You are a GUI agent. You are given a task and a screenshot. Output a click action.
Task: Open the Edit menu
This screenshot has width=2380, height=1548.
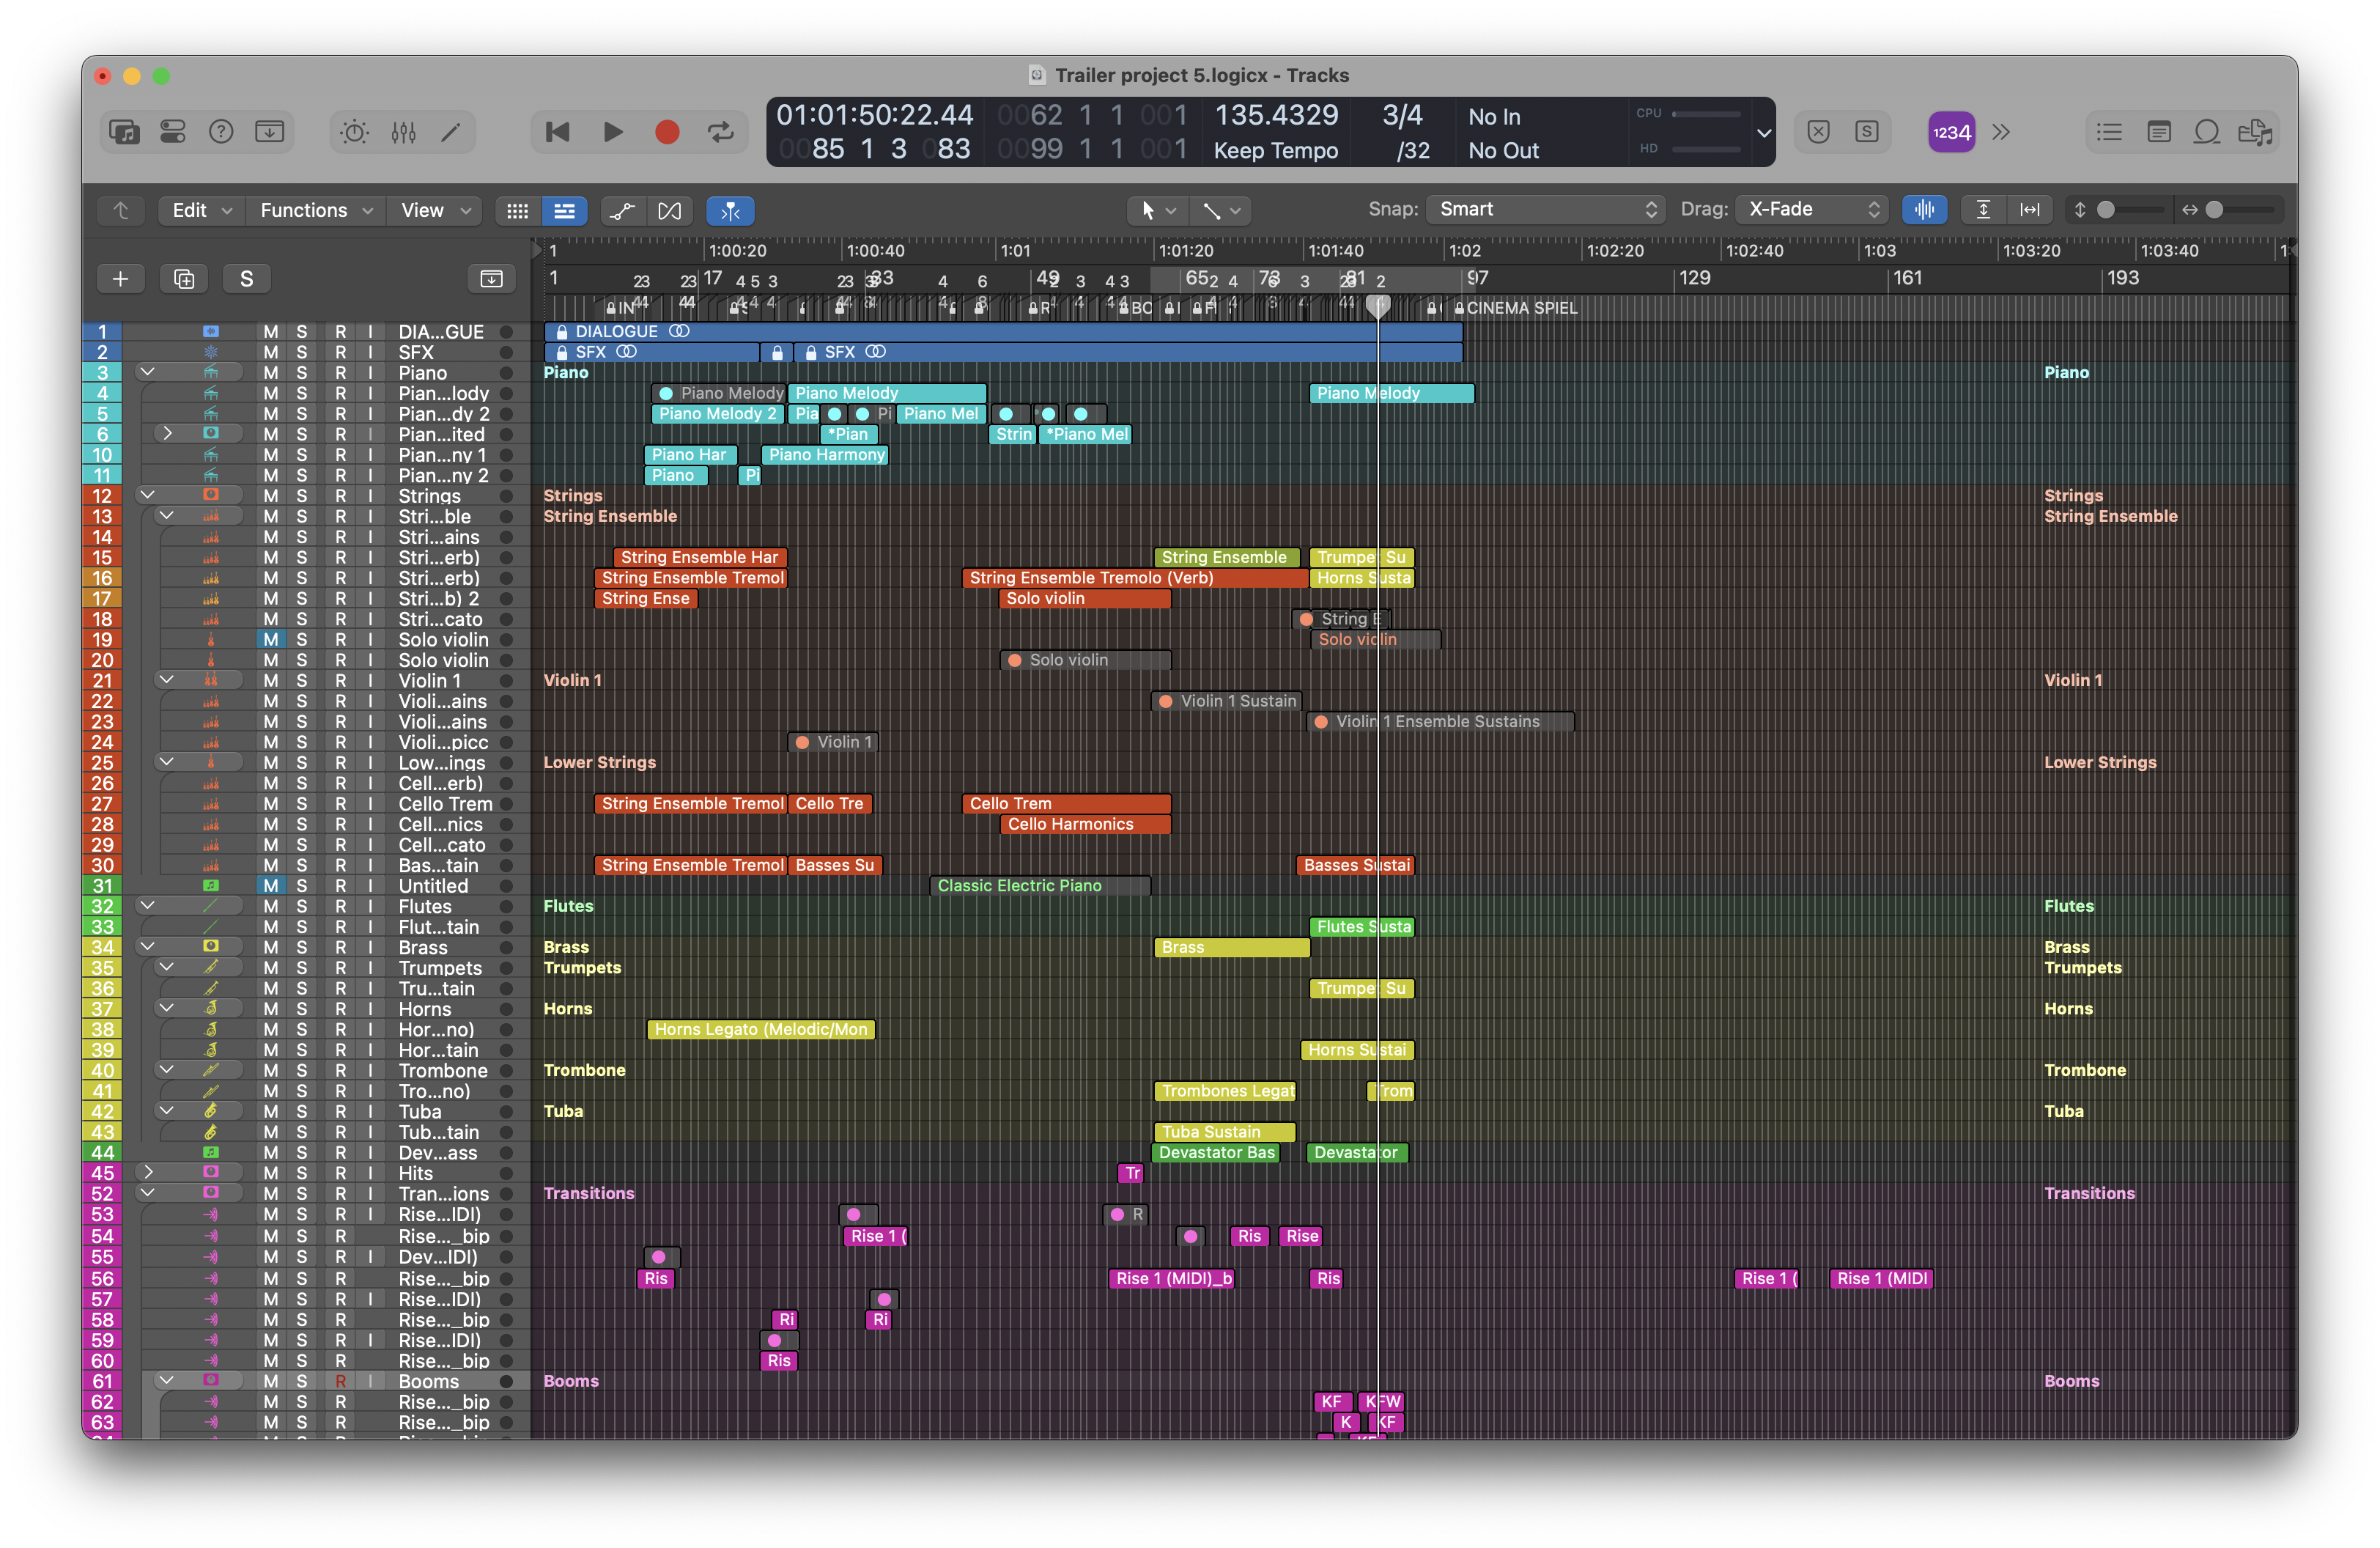click(202, 210)
